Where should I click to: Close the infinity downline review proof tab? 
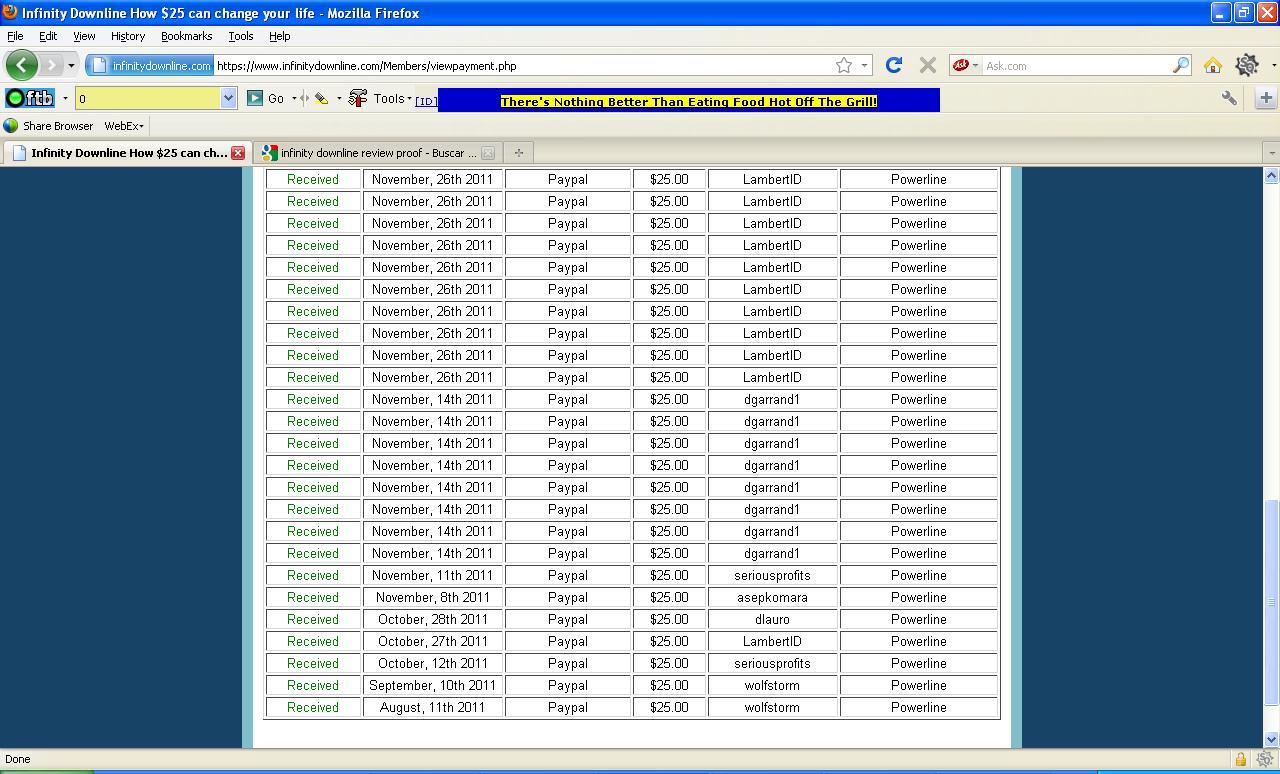point(488,153)
